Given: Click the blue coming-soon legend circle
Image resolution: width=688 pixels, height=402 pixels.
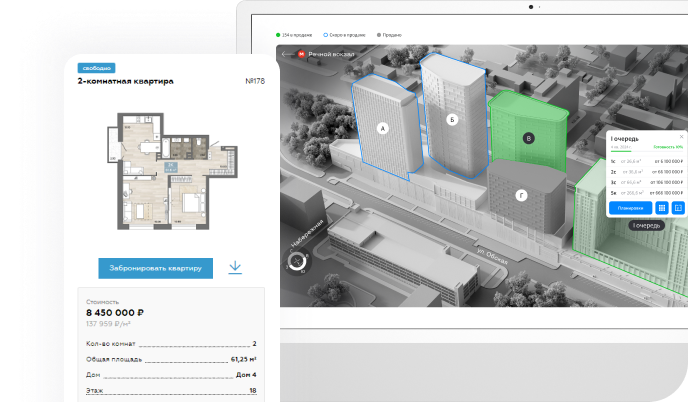Looking at the screenshot, I should 326,35.
